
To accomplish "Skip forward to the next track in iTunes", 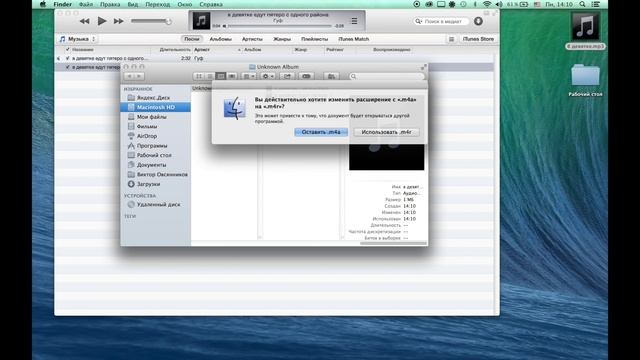I will (119, 21).
